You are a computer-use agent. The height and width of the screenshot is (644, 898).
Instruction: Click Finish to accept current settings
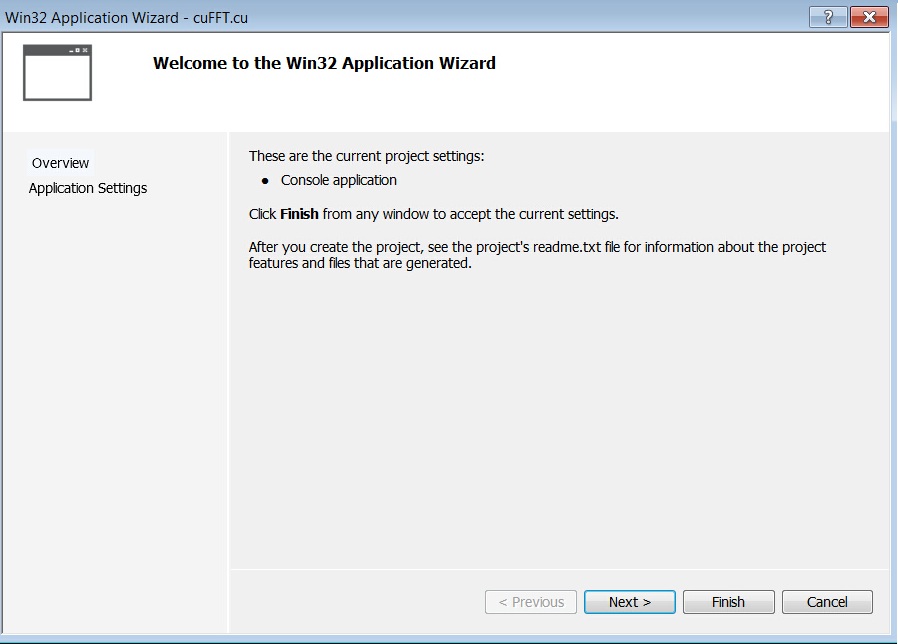click(728, 602)
